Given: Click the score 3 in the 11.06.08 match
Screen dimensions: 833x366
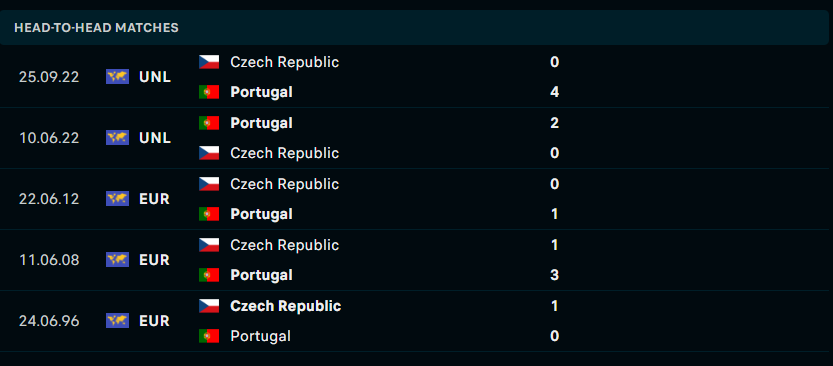Looking at the screenshot, I should [555, 275].
